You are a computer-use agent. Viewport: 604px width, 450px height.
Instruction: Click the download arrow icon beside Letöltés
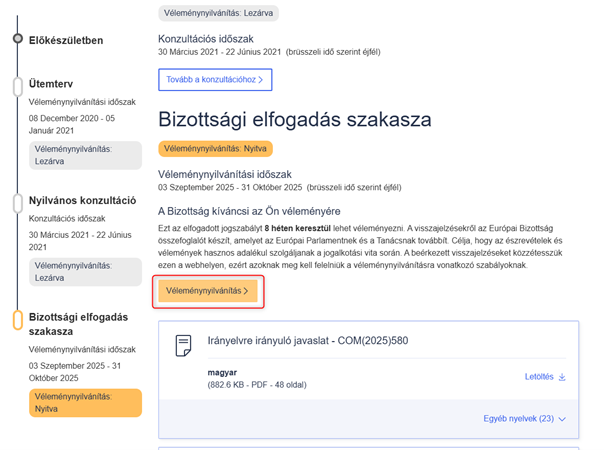pyautogui.click(x=562, y=377)
